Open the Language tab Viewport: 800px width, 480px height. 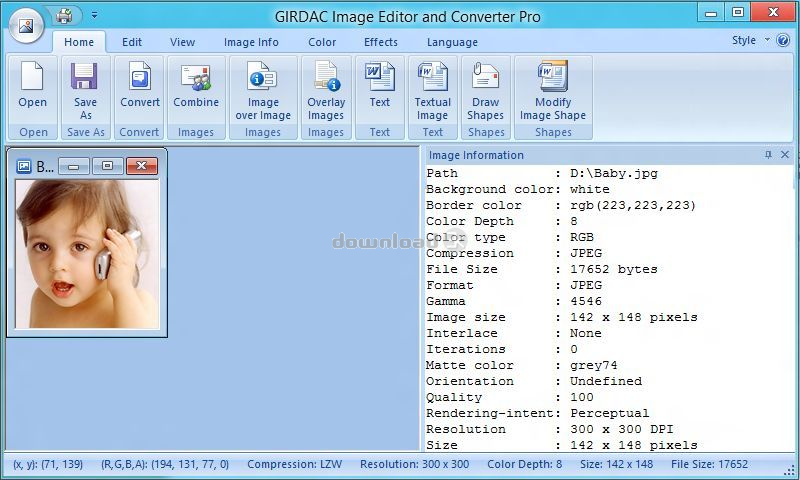coord(452,42)
